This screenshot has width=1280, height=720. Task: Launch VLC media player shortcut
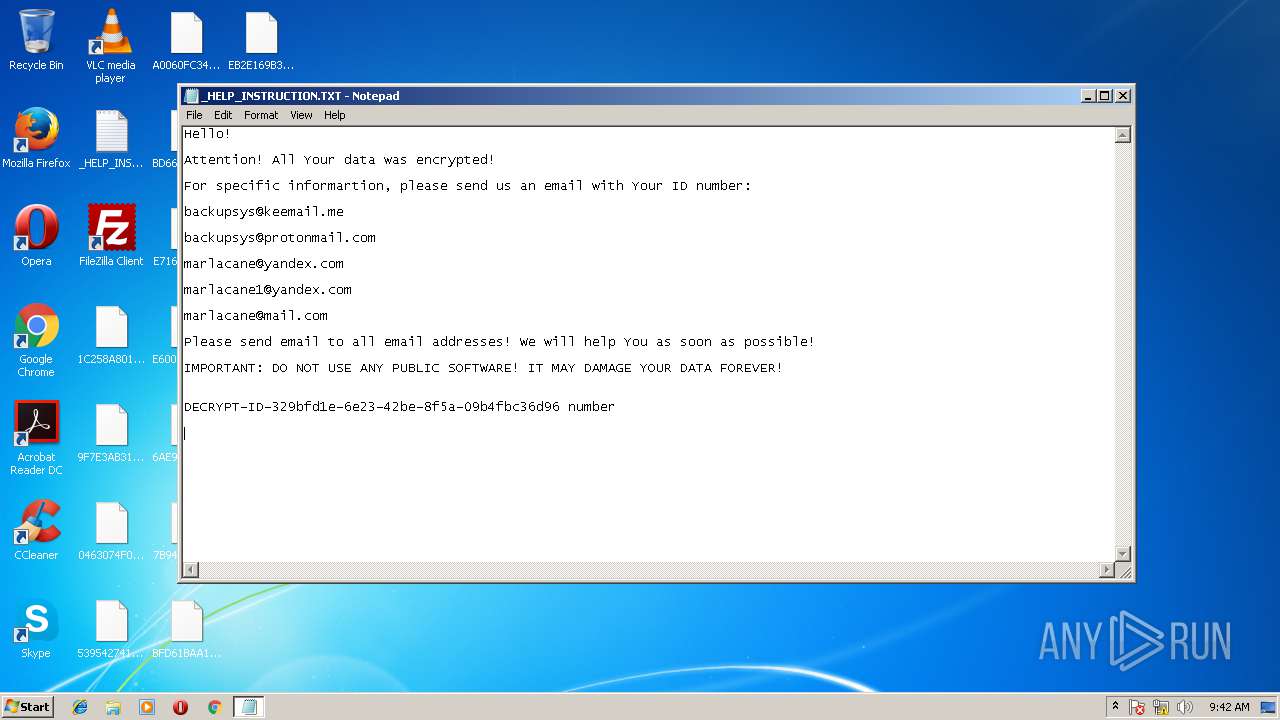point(110,46)
